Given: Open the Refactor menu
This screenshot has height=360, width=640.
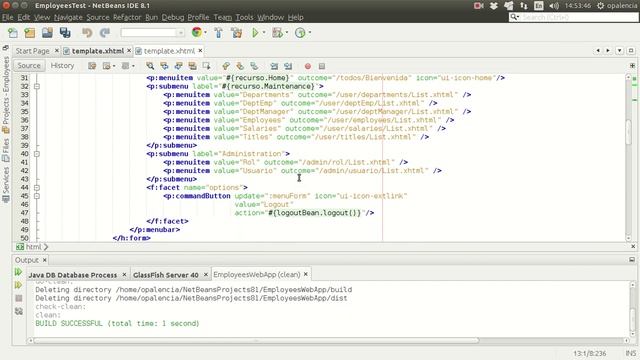Looking at the screenshot, I should (x=127, y=17).
